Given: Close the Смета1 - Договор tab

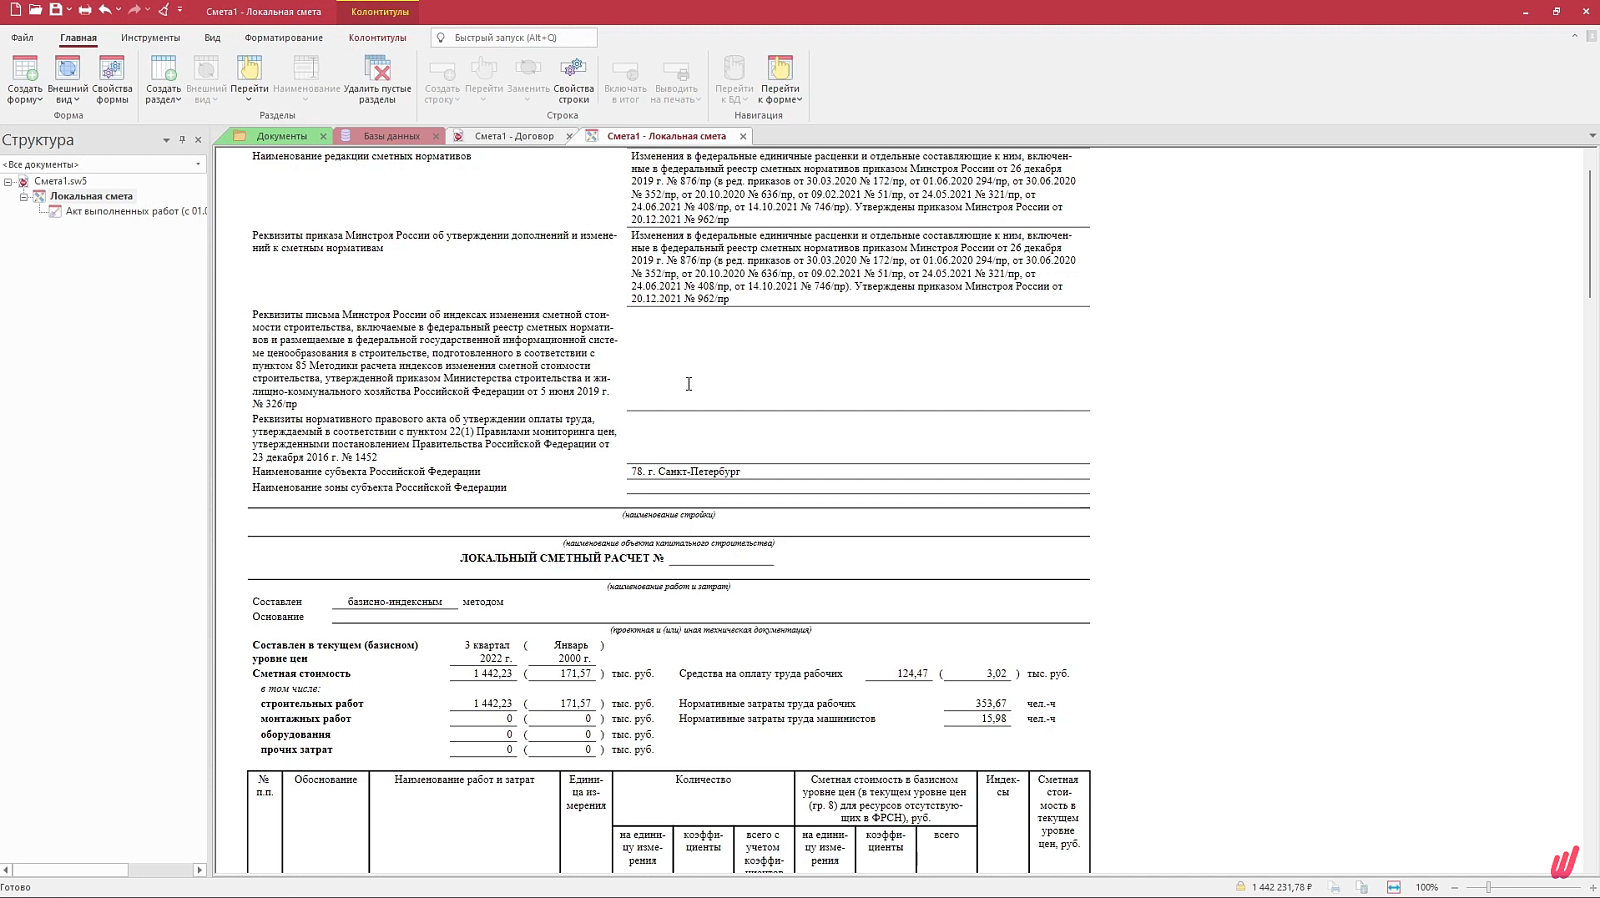Looking at the screenshot, I should [x=569, y=136].
